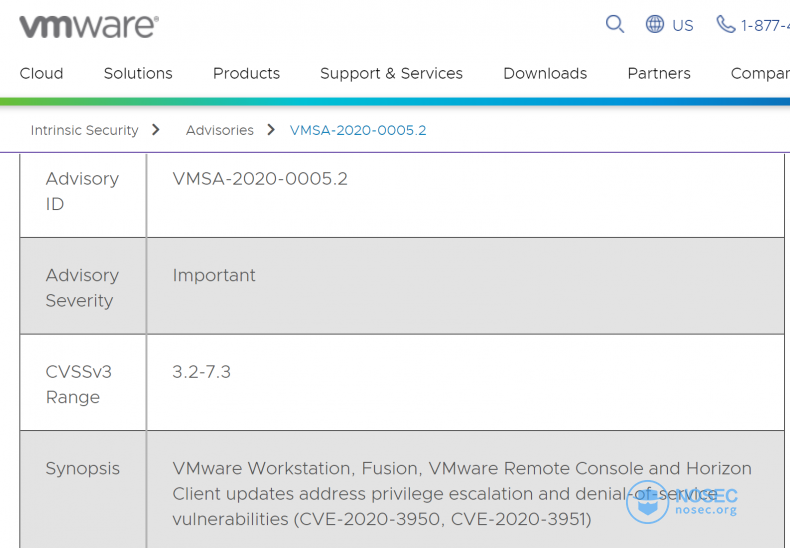Viewport: 790px width, 548px height.
Task: Open the Downloads menu
Action: (545, 74)
